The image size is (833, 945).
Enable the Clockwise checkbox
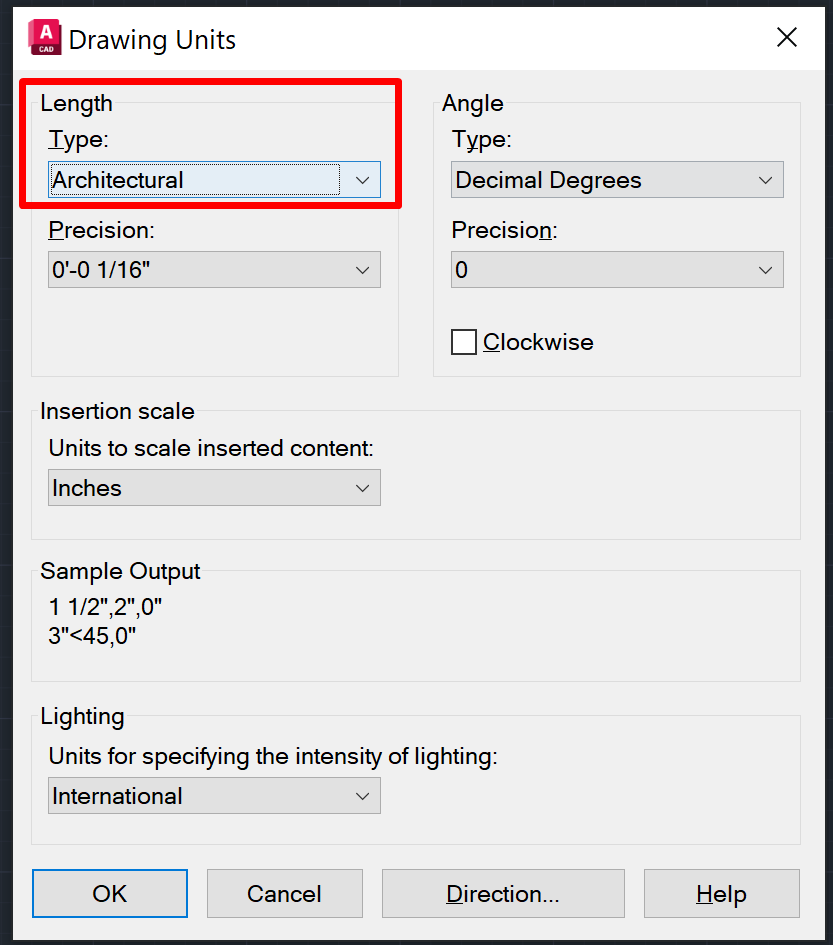click(x=464, y=342)
